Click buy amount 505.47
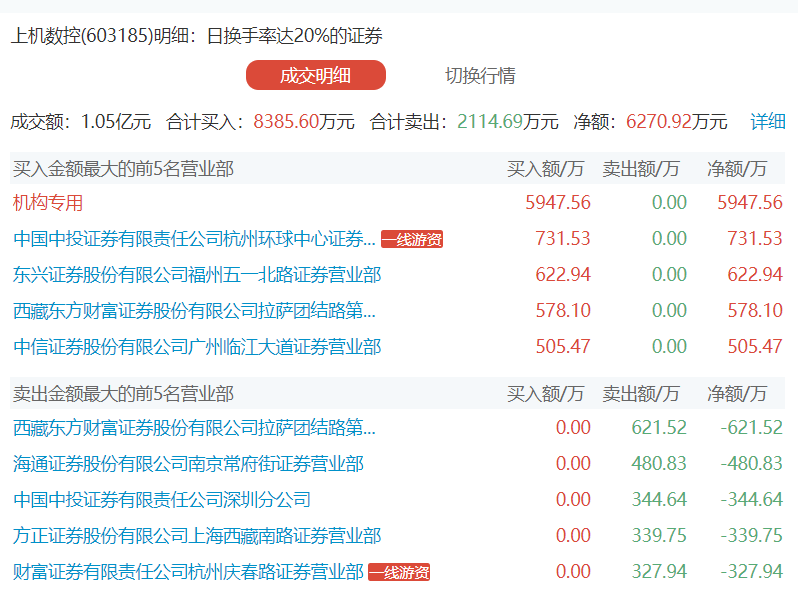 (563, 347)
